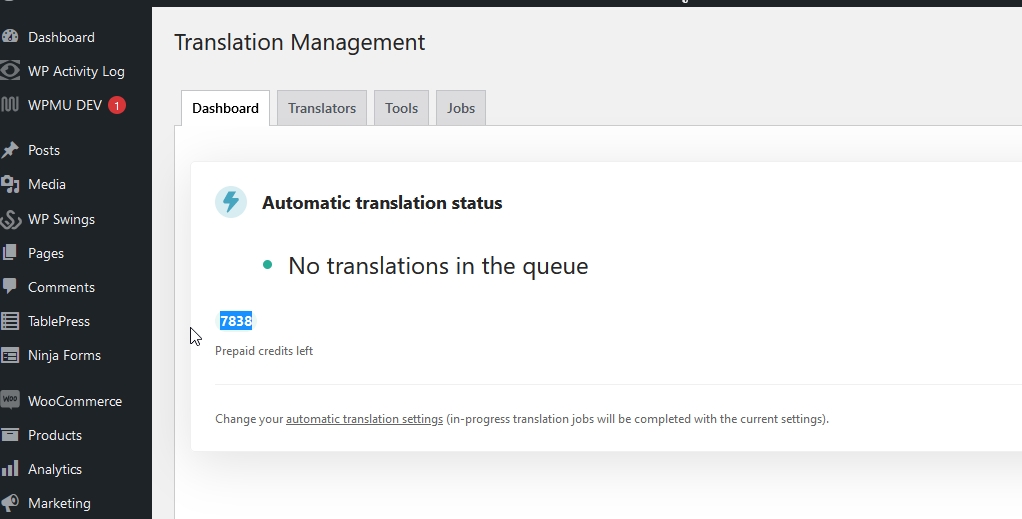Click the Marketing megaphone icon
The width and height of the screenshot is (1022, 519).
tap(10, 503)
